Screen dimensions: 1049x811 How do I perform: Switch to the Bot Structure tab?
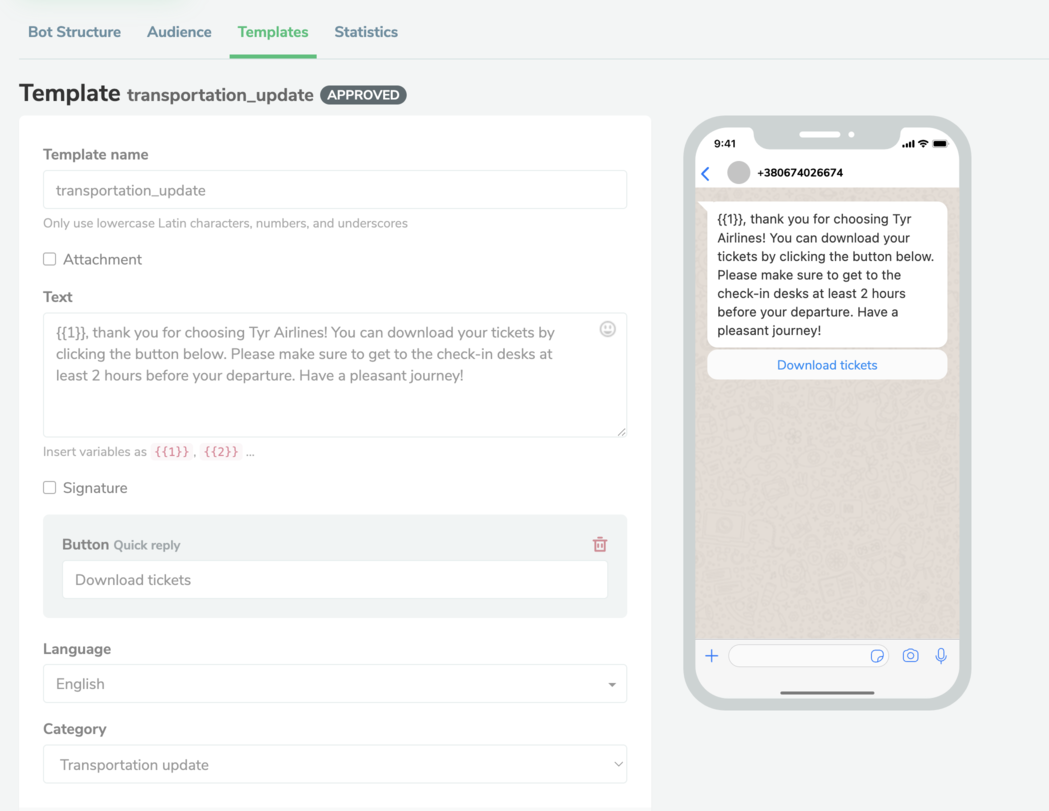coord(74,32)
